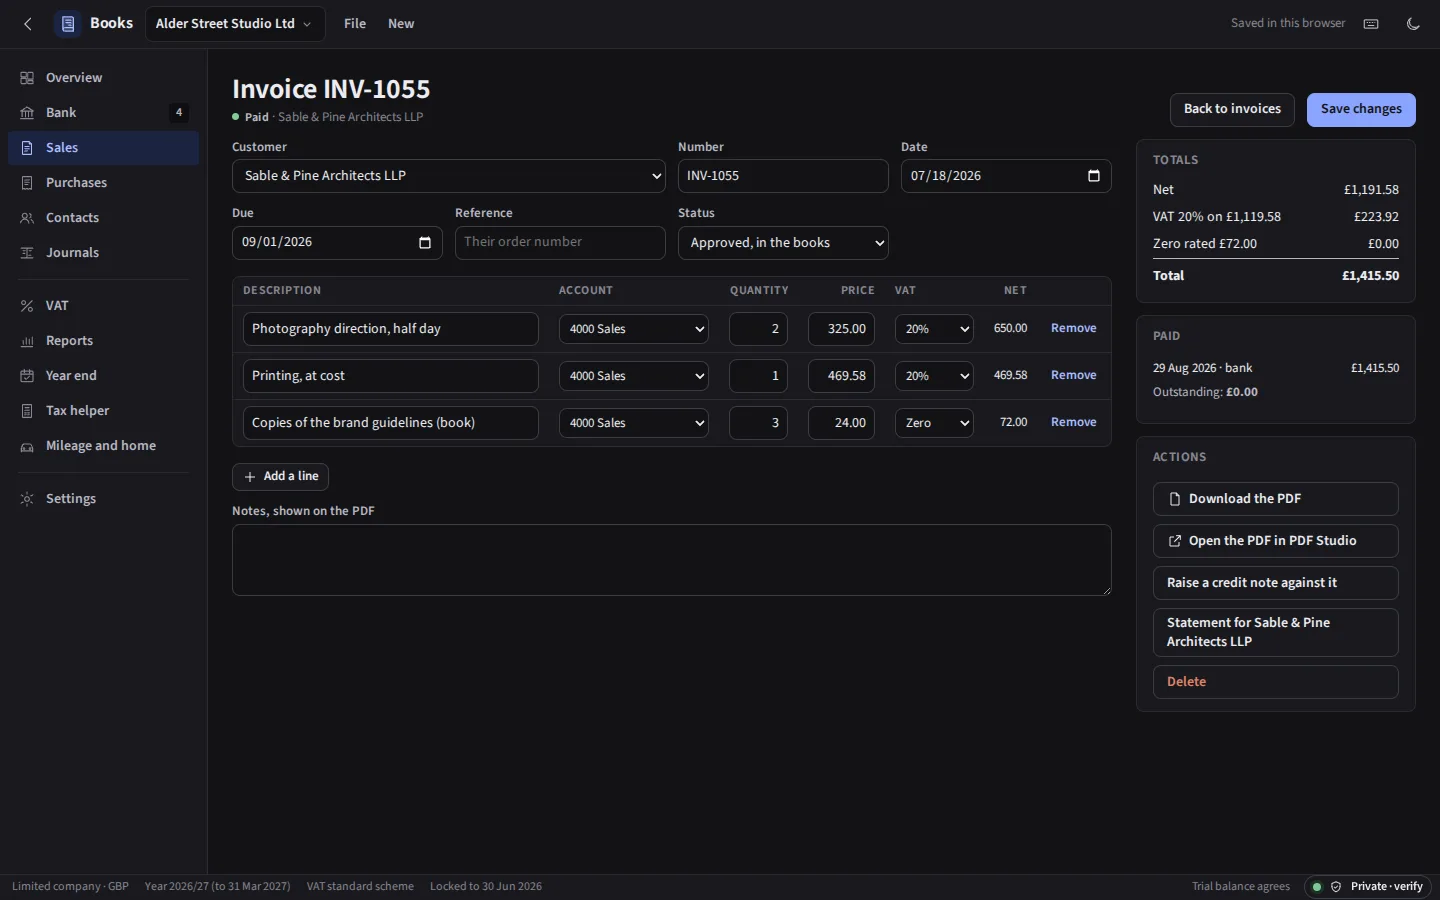Click Raise a credit note against it

1276,583
